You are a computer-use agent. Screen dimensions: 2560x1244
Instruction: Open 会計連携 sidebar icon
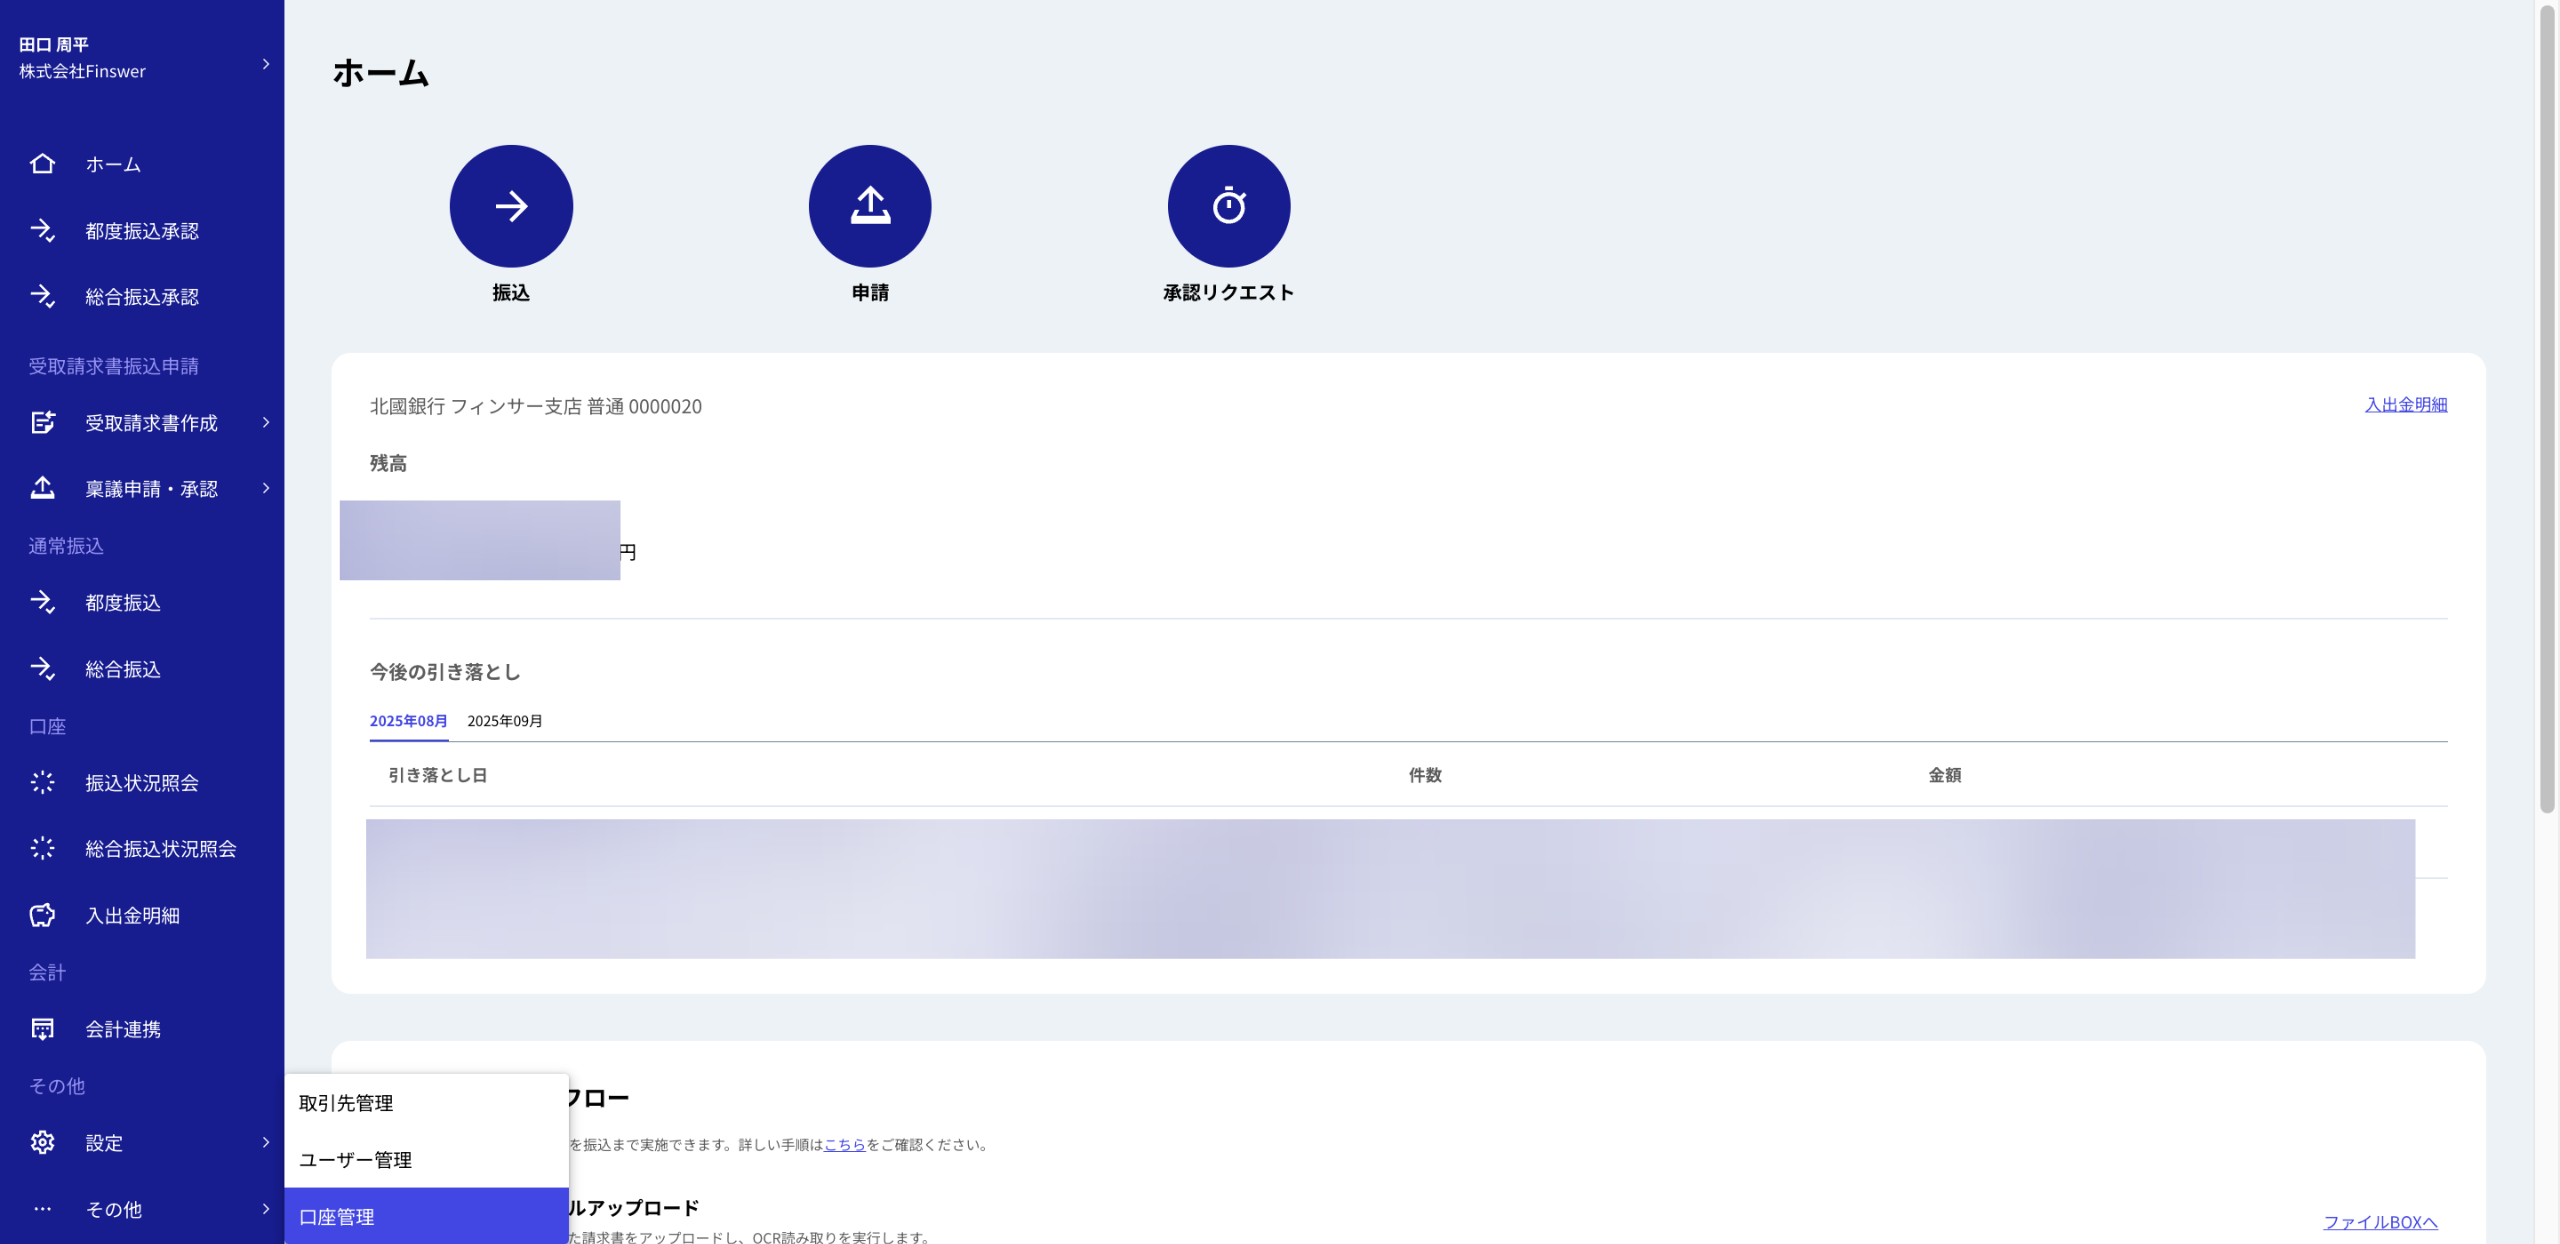(42, 1029)
